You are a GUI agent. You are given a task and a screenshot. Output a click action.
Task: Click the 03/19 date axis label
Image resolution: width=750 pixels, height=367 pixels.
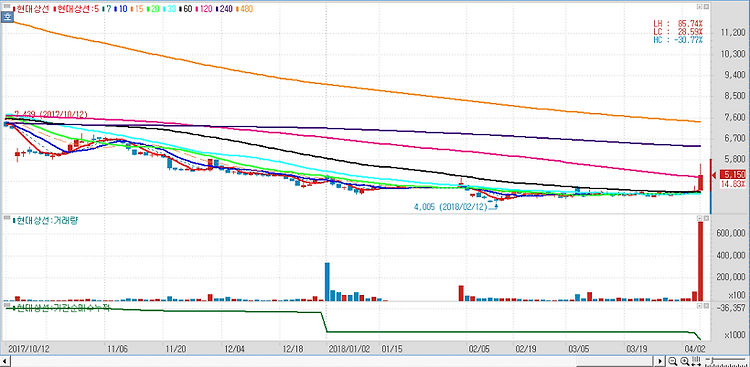pos(637,348)
